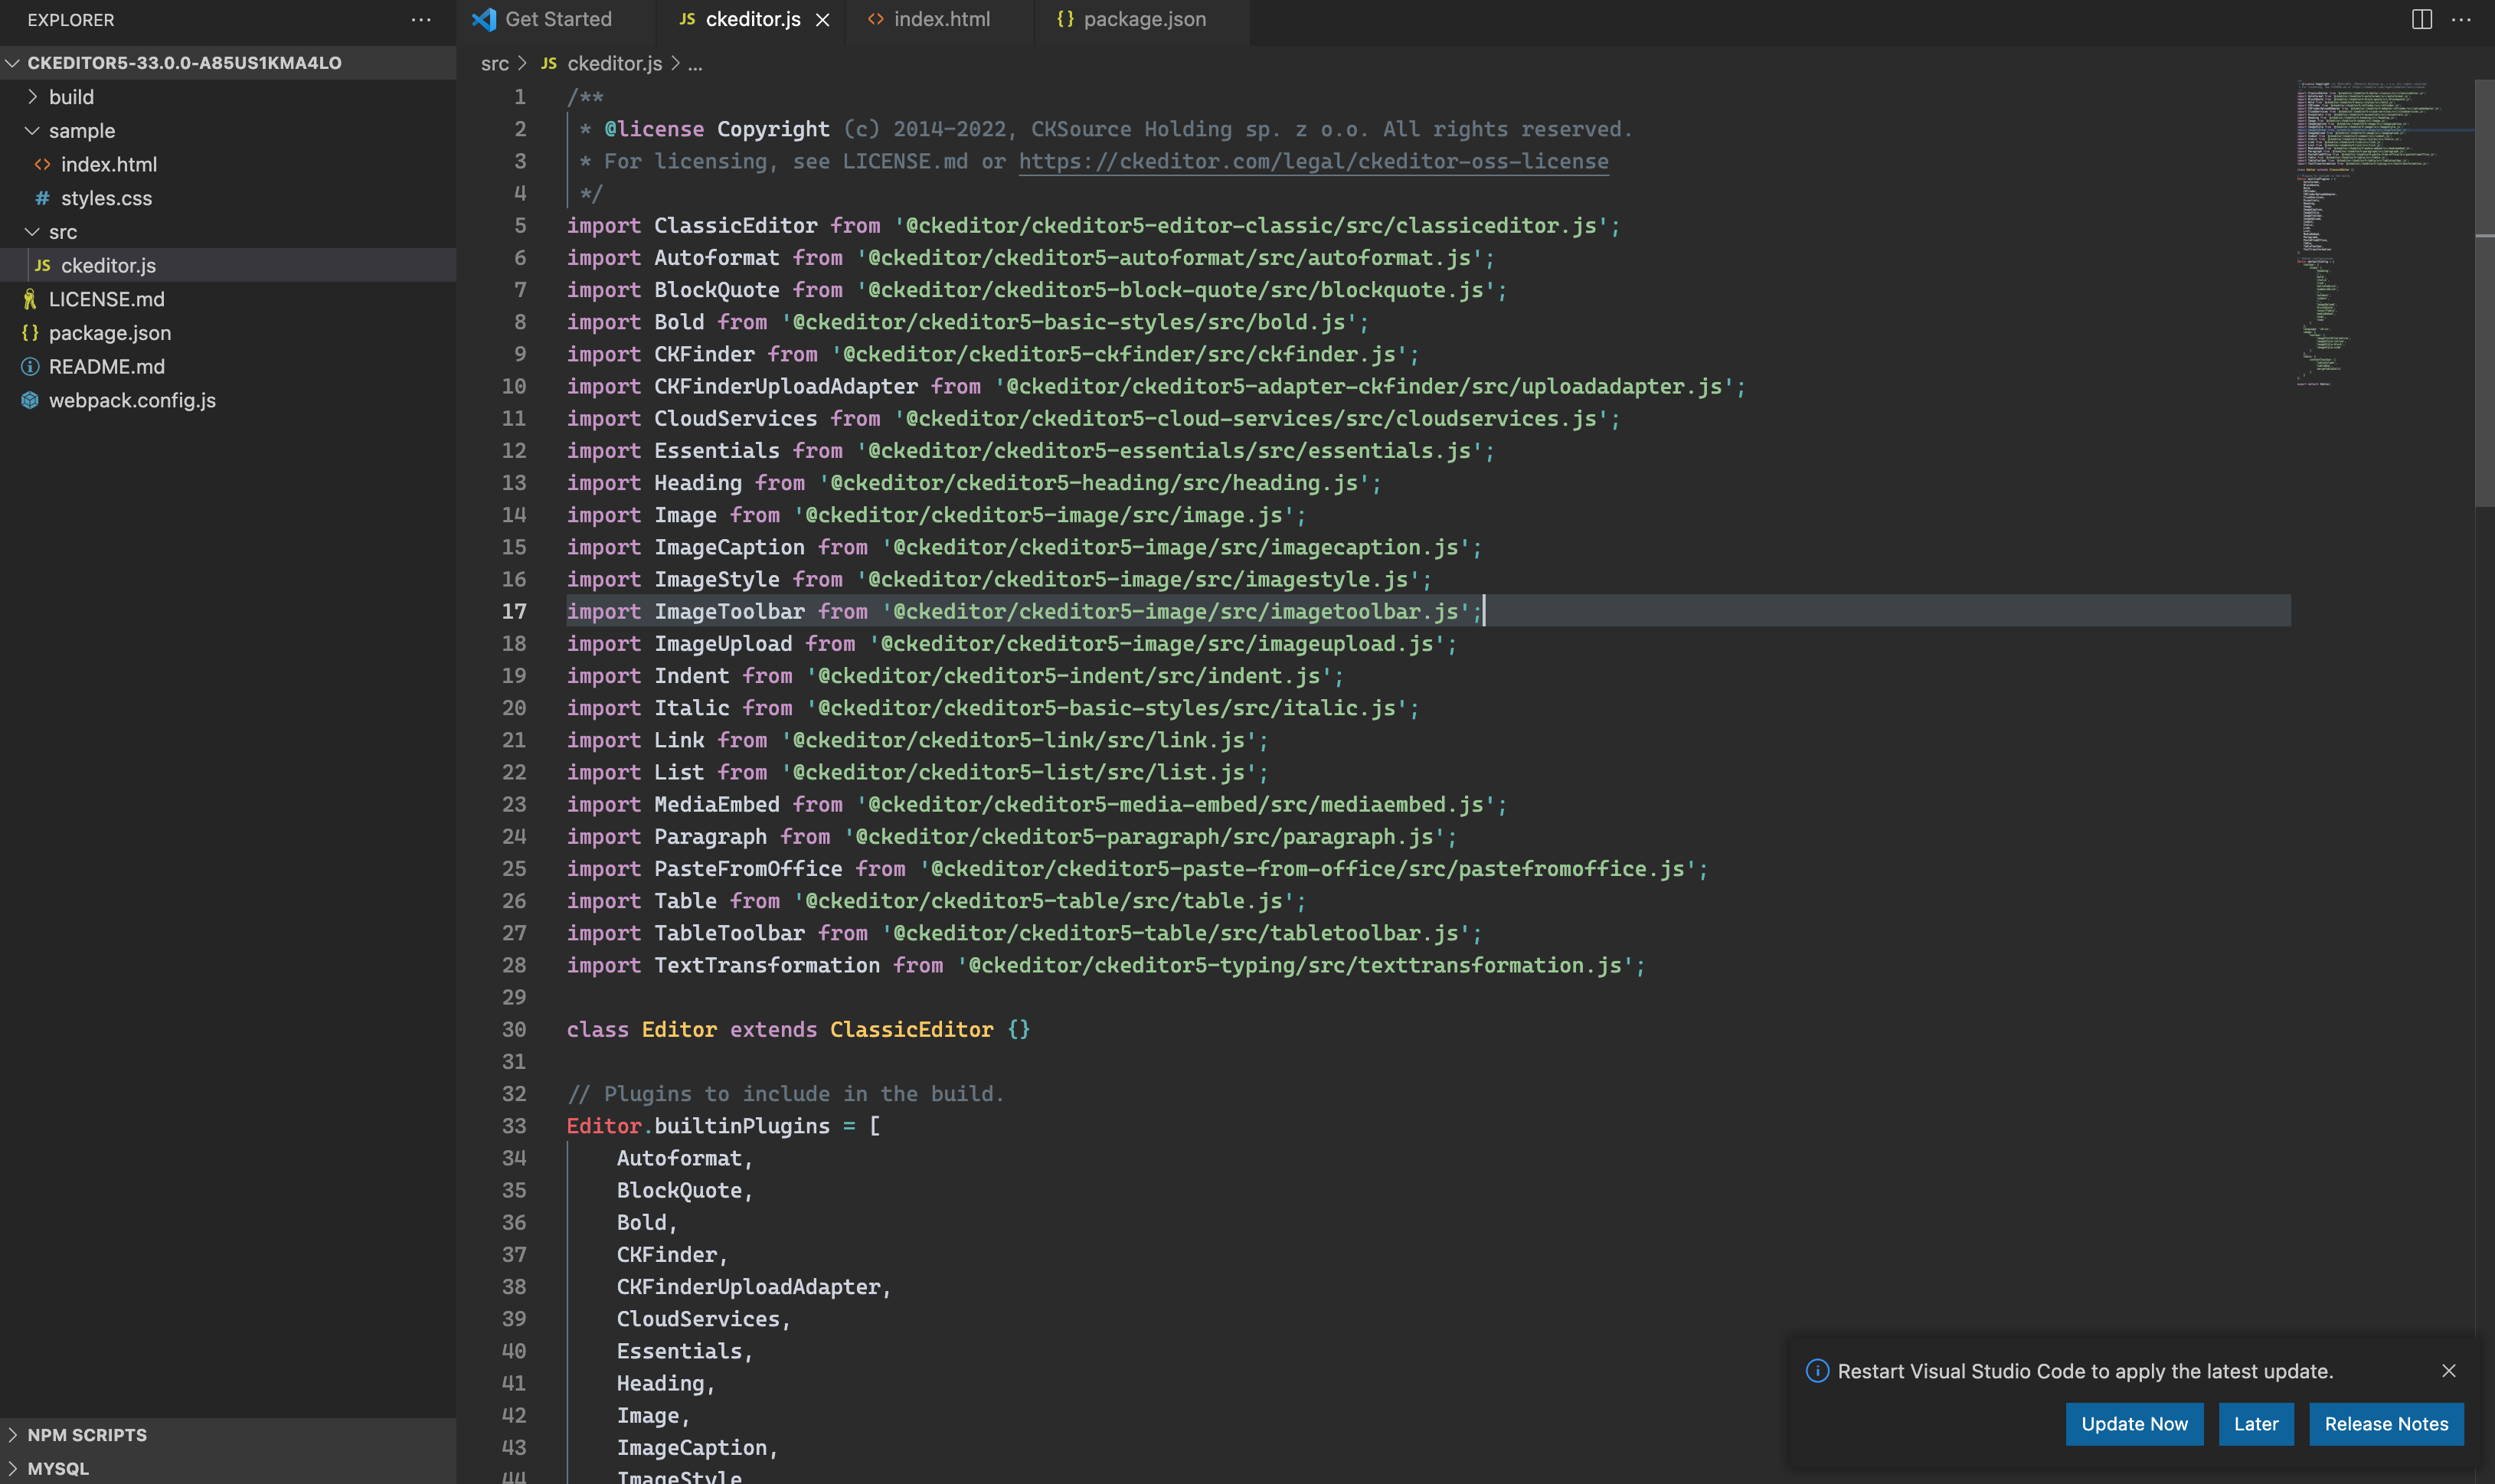The width and height of the screenshot is (2495, 1484).
Task: Click JS icon in the breadcrumb
Action: (548, 63)
